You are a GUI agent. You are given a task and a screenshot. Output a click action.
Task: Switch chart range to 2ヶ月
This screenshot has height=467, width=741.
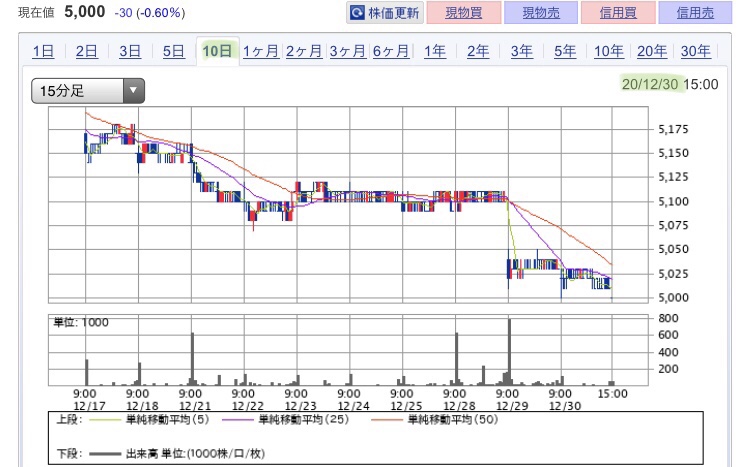click(x=304, y=51)
